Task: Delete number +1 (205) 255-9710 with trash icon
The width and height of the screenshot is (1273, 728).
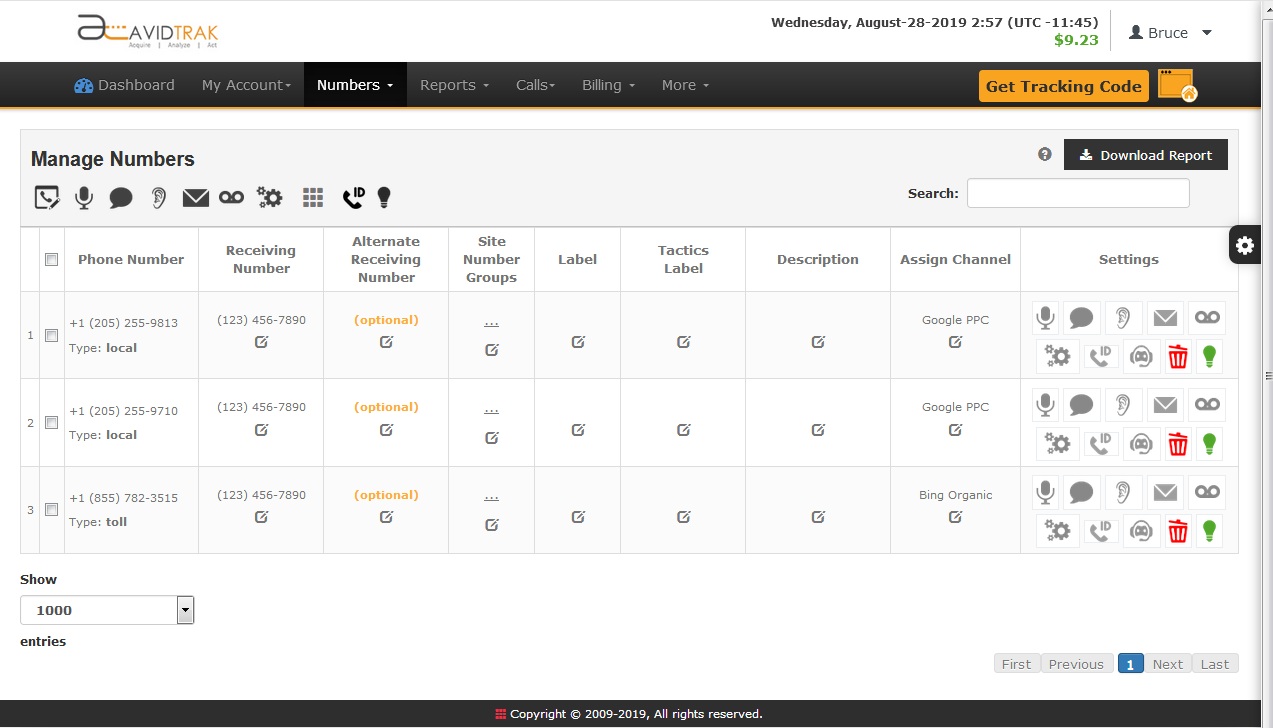Action: (1178, 443)
